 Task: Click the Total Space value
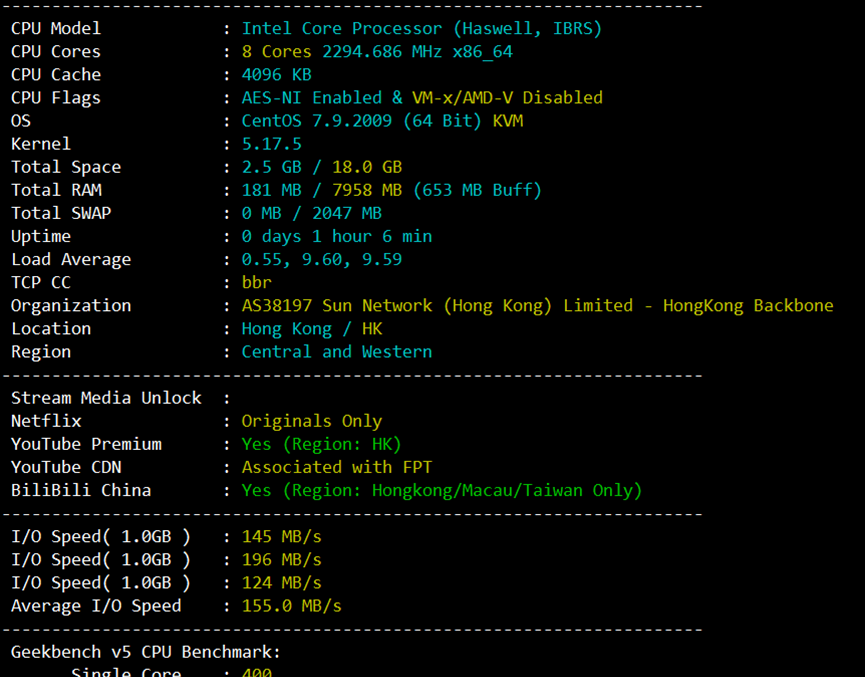click(321, 167)
